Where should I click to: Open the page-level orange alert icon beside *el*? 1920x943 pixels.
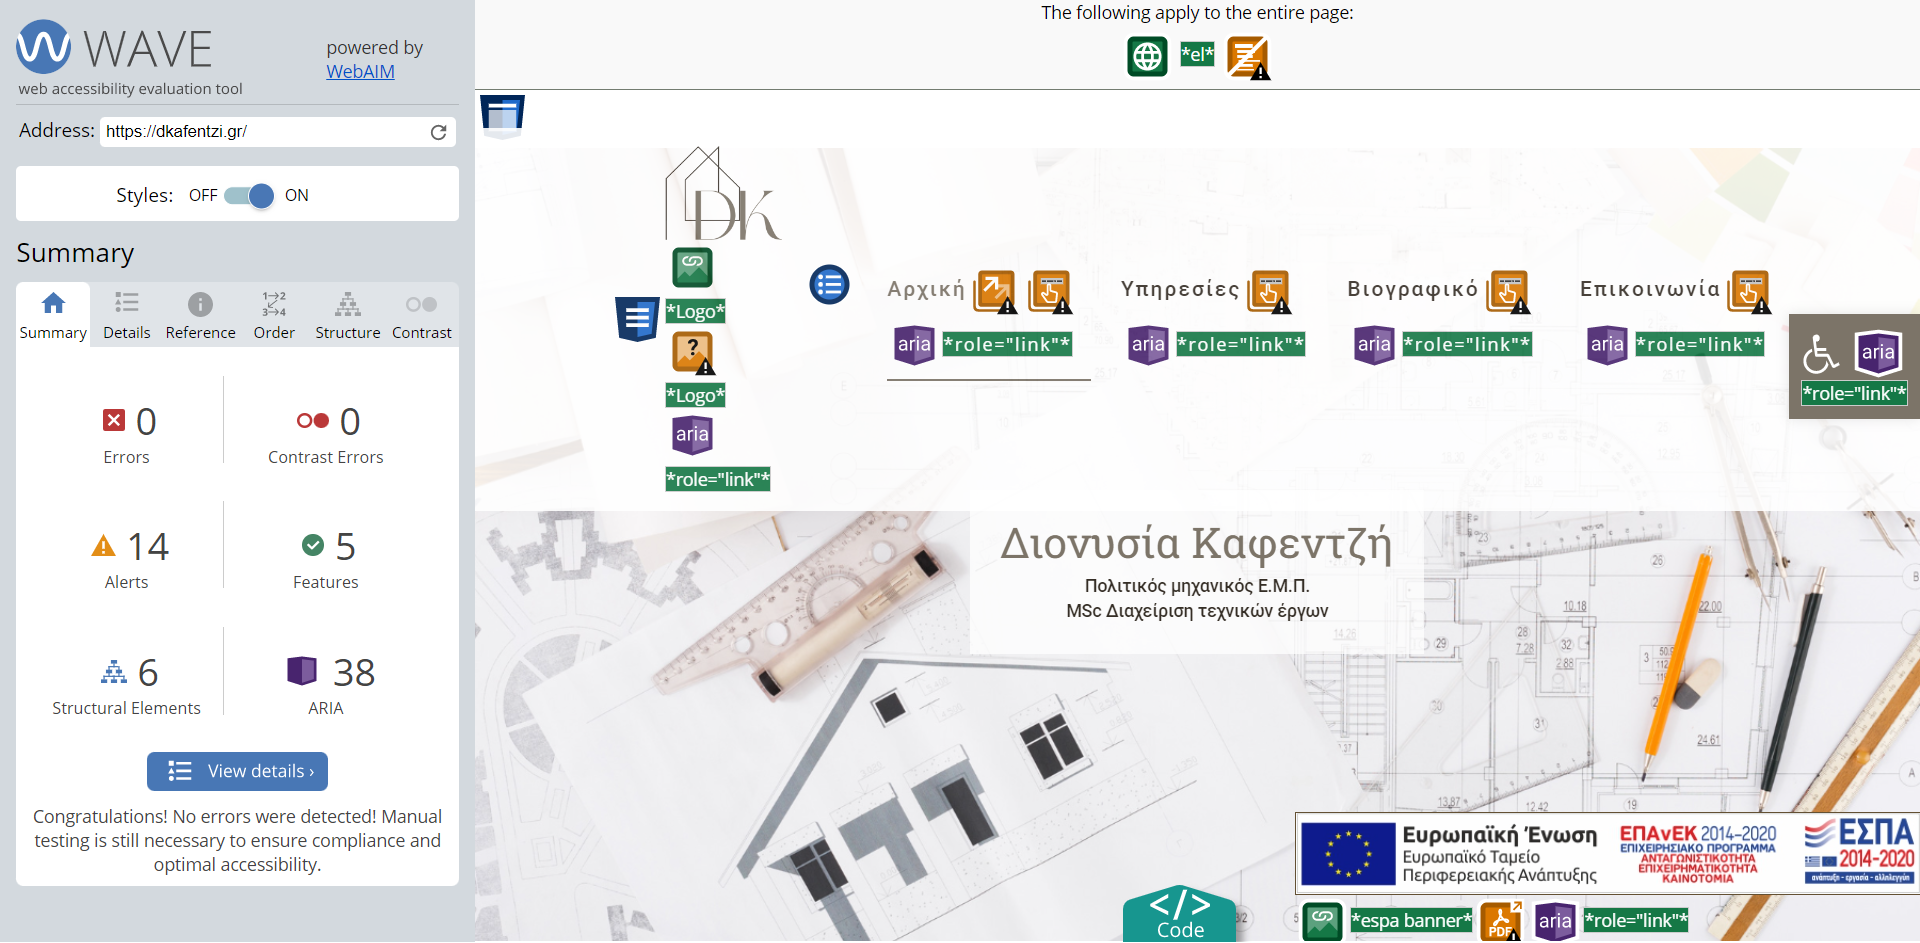click(1248, 57)
